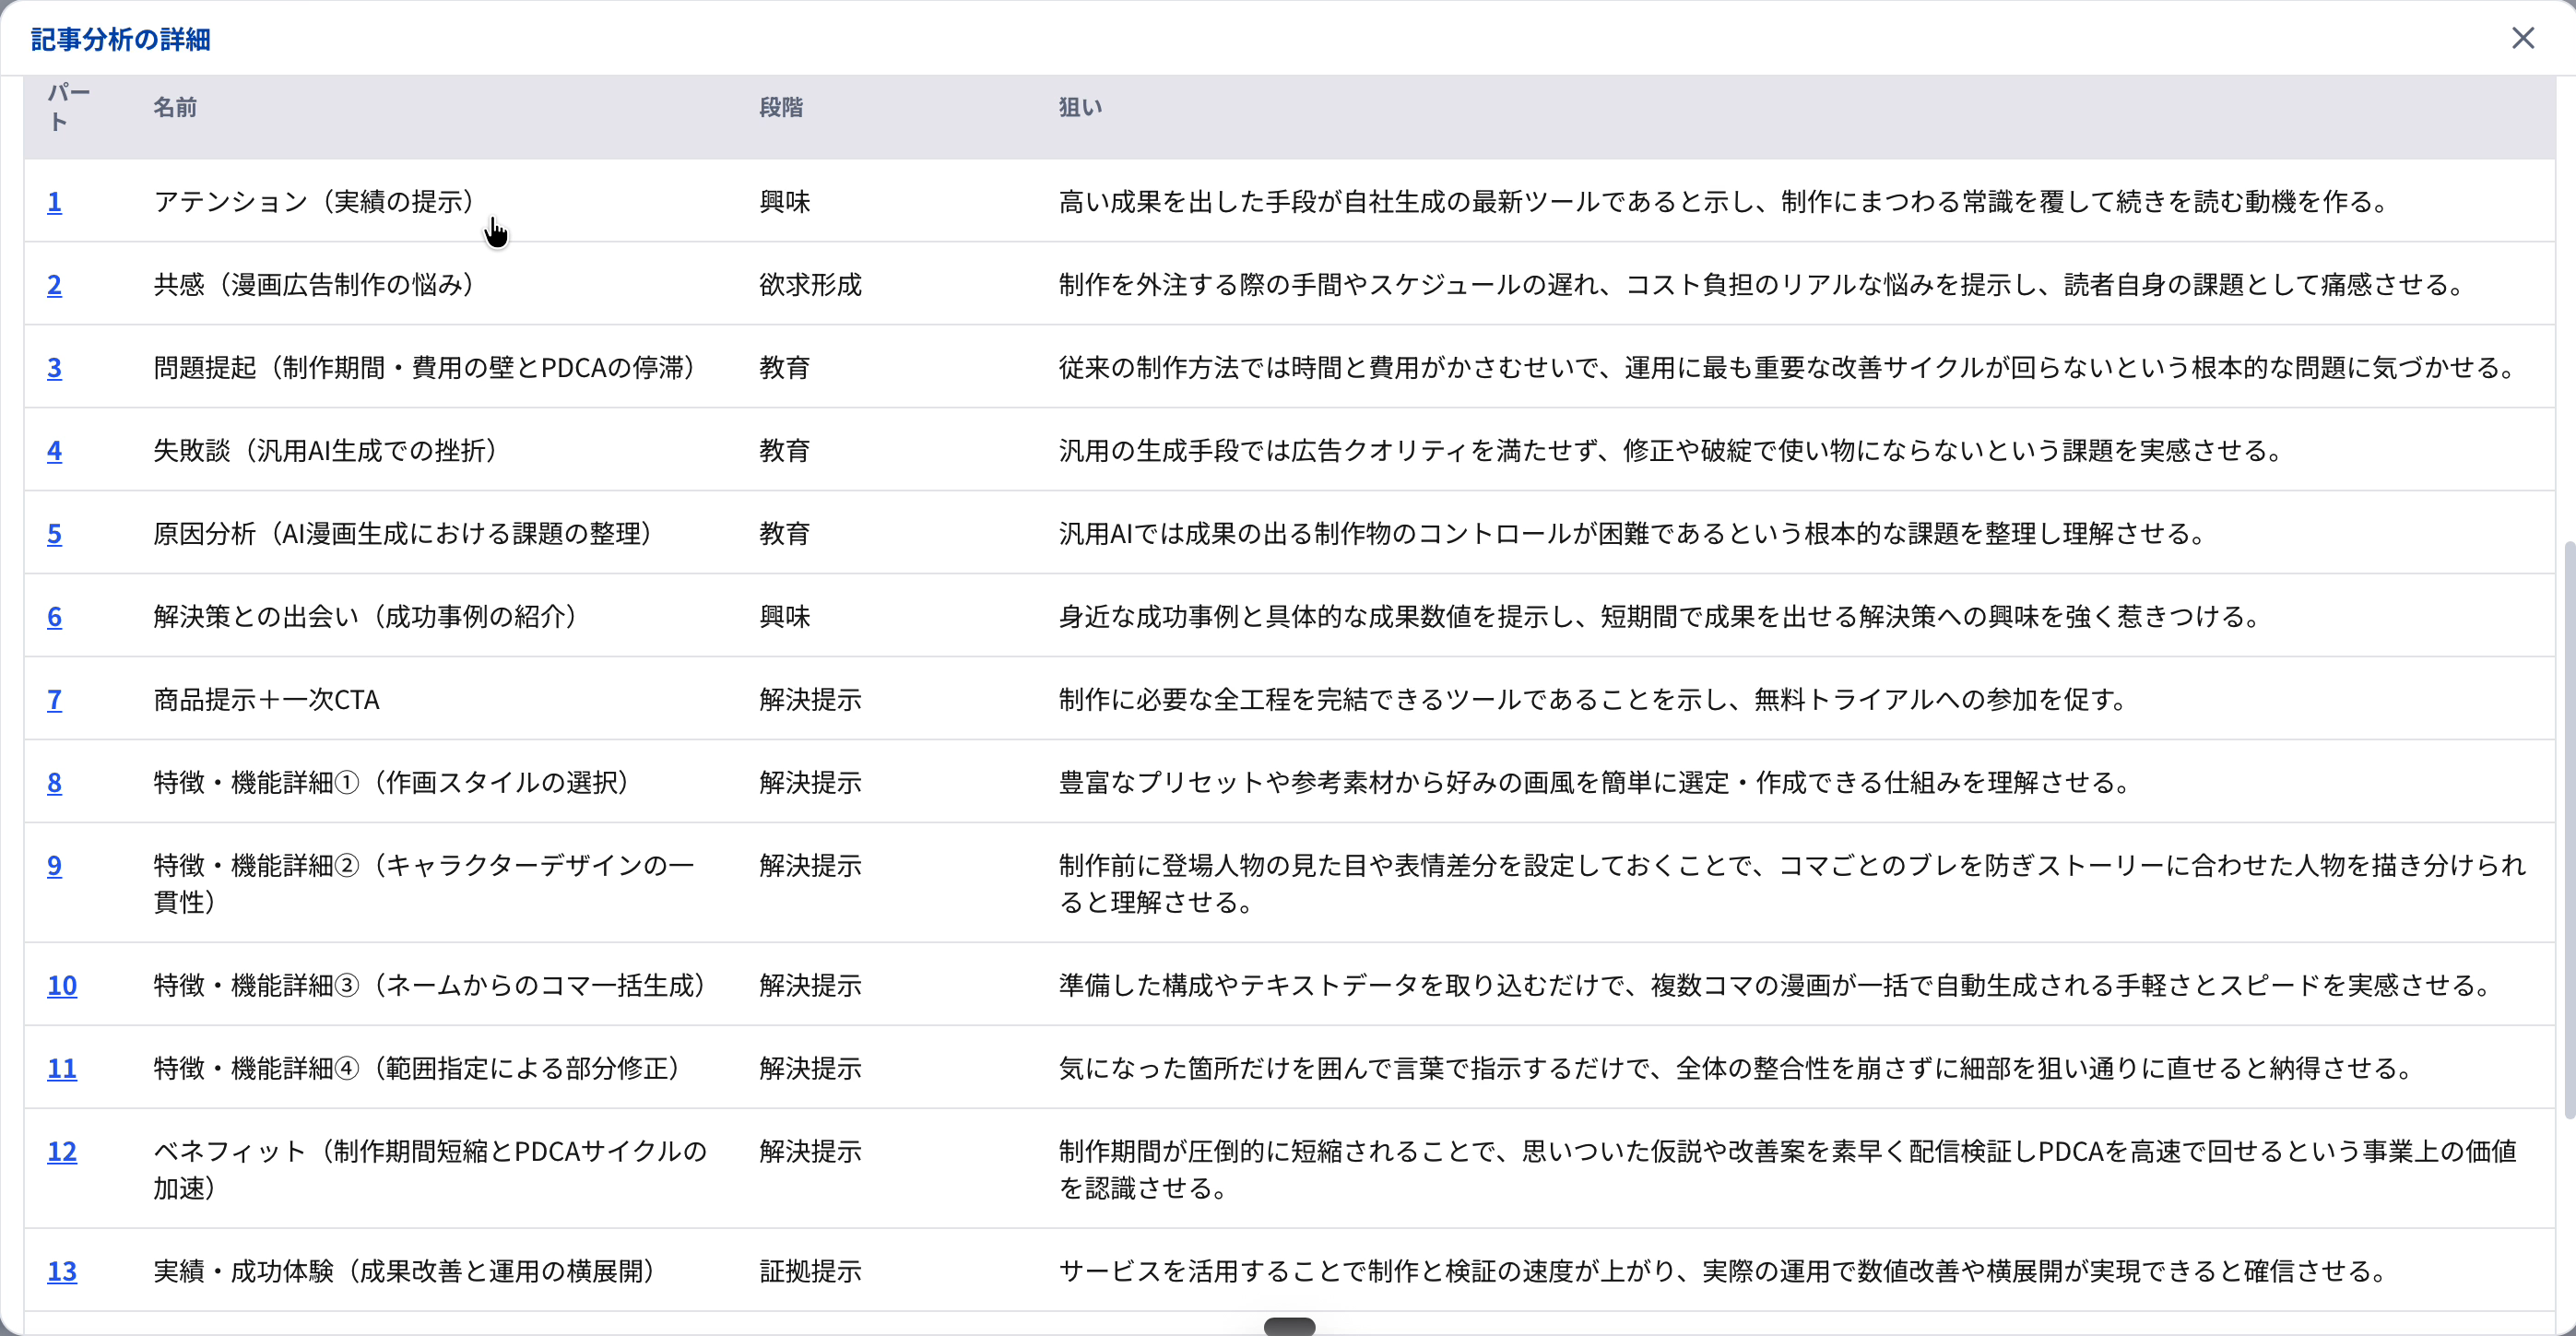
Task: Select ベネフィット（制作期間短縮とPDCAサイクルの加速）
Action: coord(430,1169)
